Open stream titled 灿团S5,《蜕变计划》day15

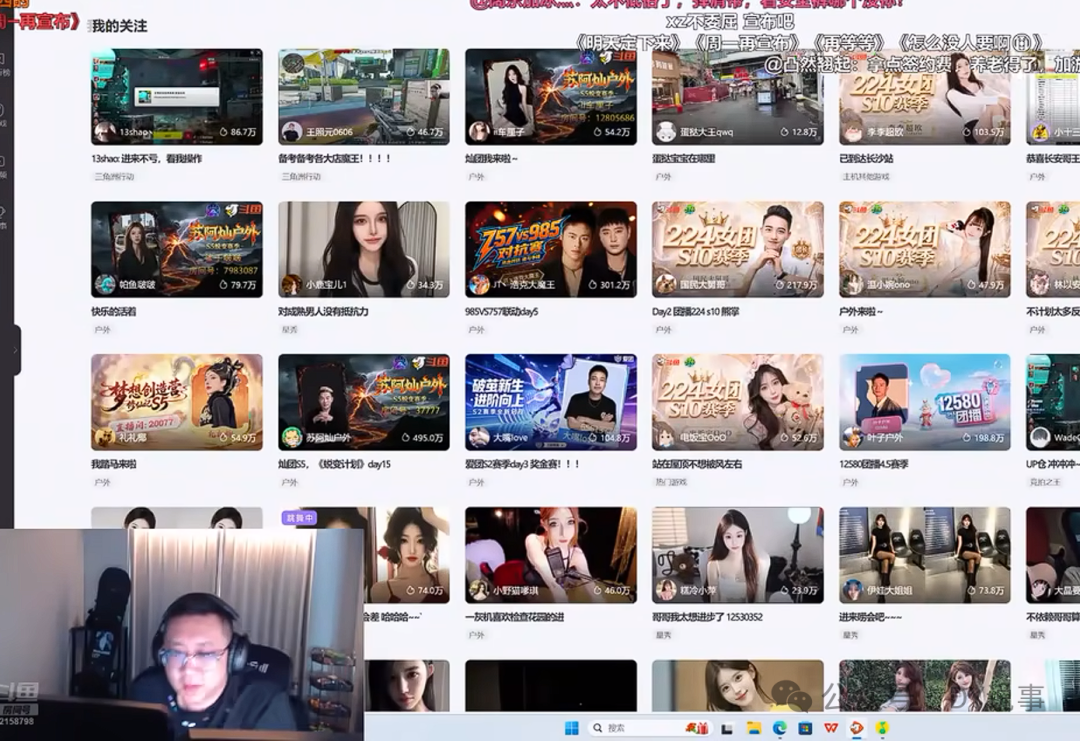coord(335,464)
